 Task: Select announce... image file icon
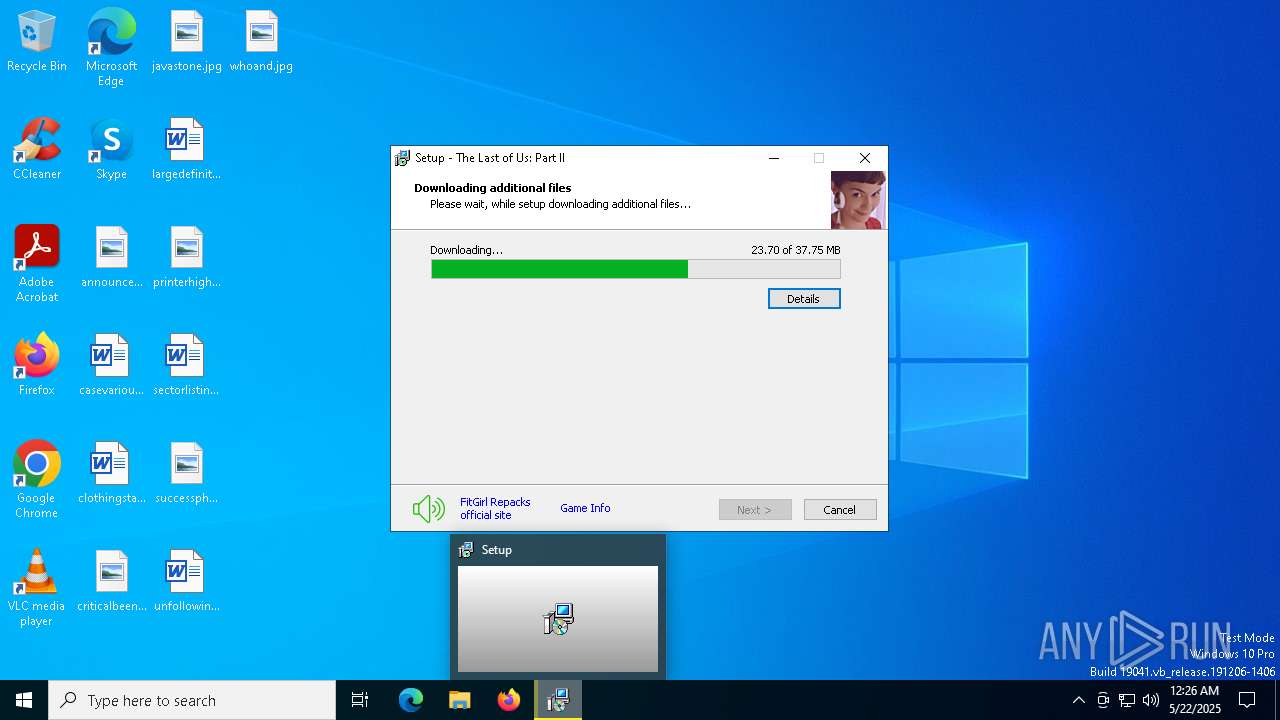tap(111, 258)
